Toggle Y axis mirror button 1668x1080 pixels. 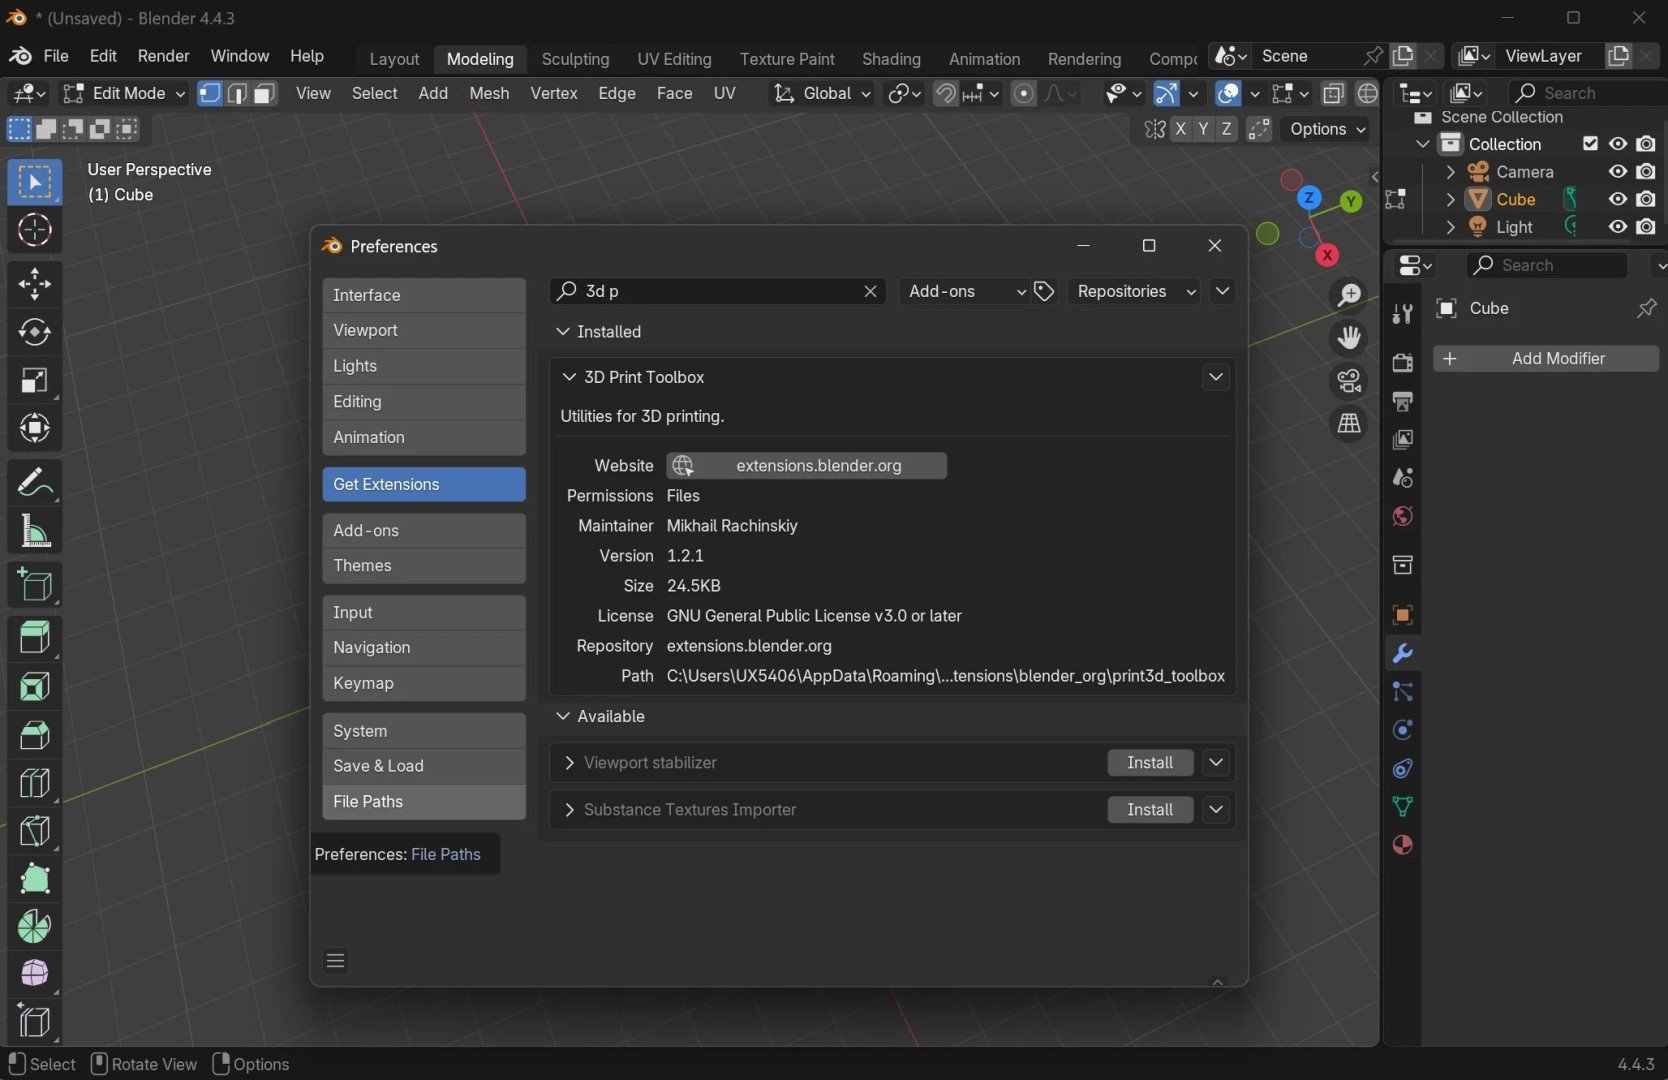tap(1203, 129)
